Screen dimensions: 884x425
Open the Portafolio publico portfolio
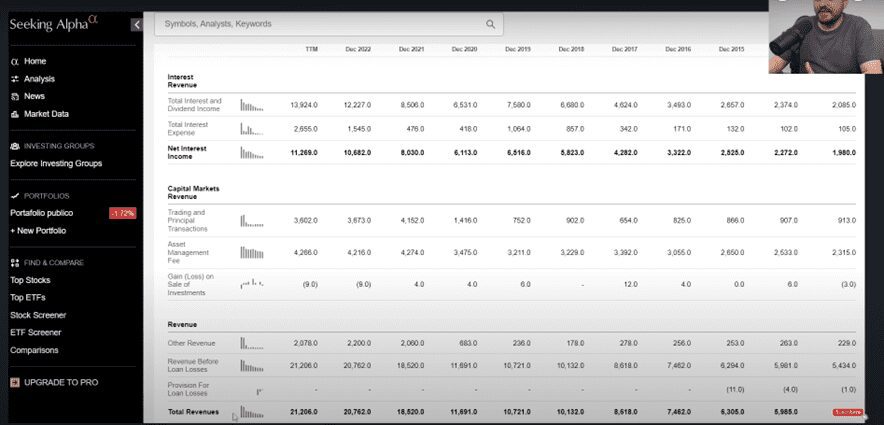42,213
